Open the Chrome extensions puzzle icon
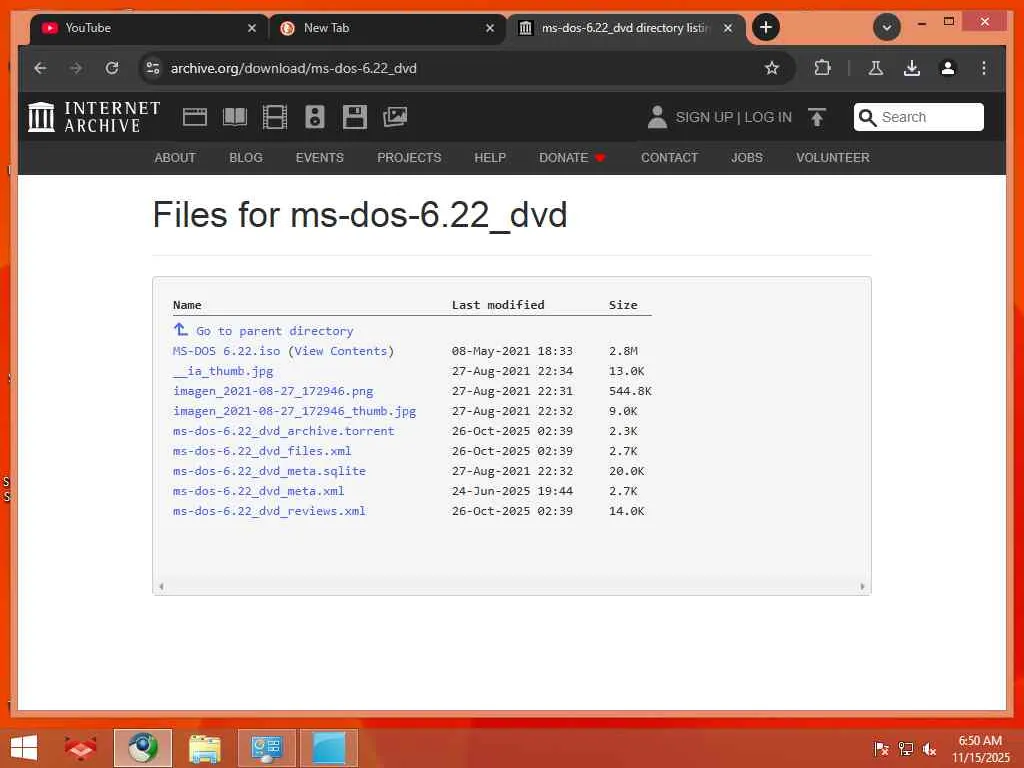 tap(822, 68)
